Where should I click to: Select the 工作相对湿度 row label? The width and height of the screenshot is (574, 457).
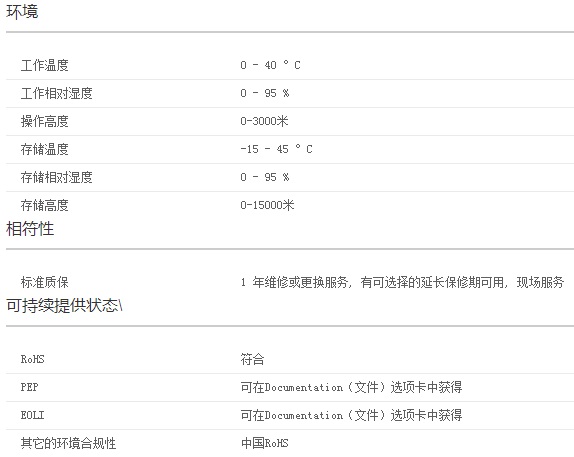56,93
